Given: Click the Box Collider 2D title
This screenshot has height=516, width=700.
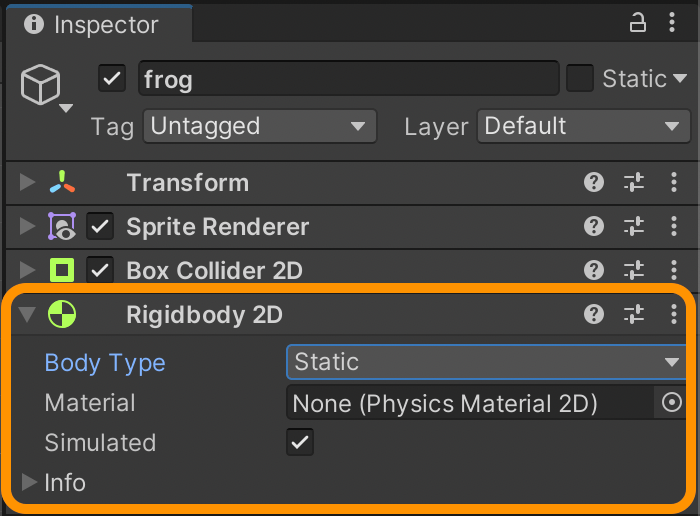Looking at the screenshot, I should [x=214, y=270].
